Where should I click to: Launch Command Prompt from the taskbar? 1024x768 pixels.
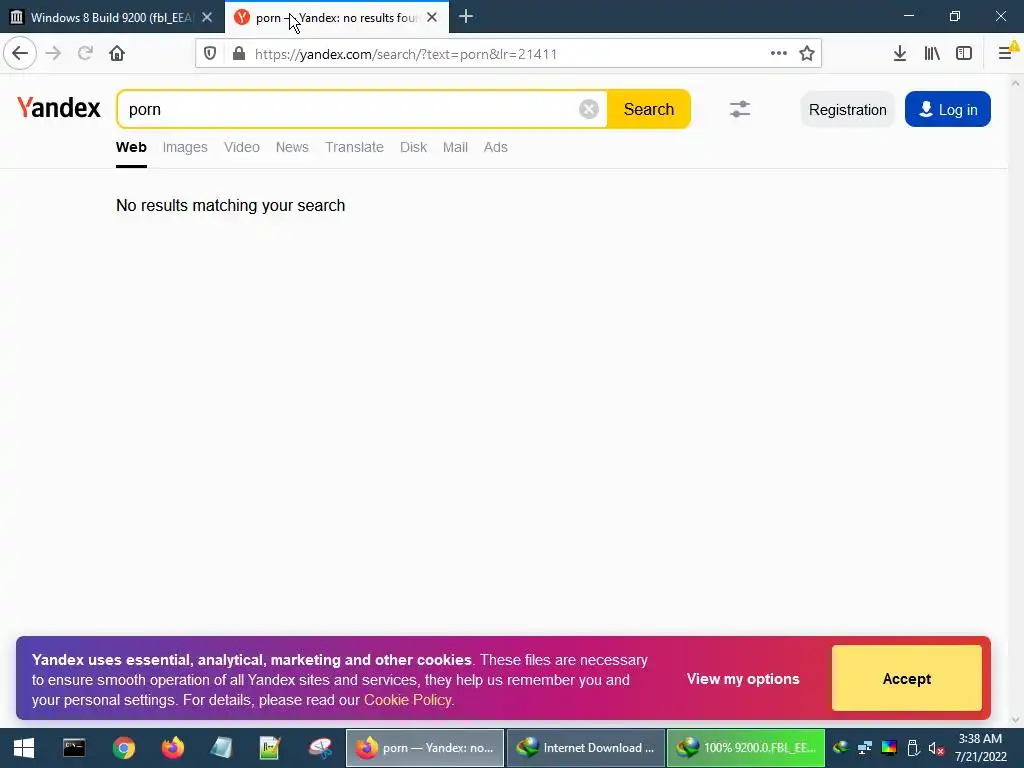[x=74, y=748]
